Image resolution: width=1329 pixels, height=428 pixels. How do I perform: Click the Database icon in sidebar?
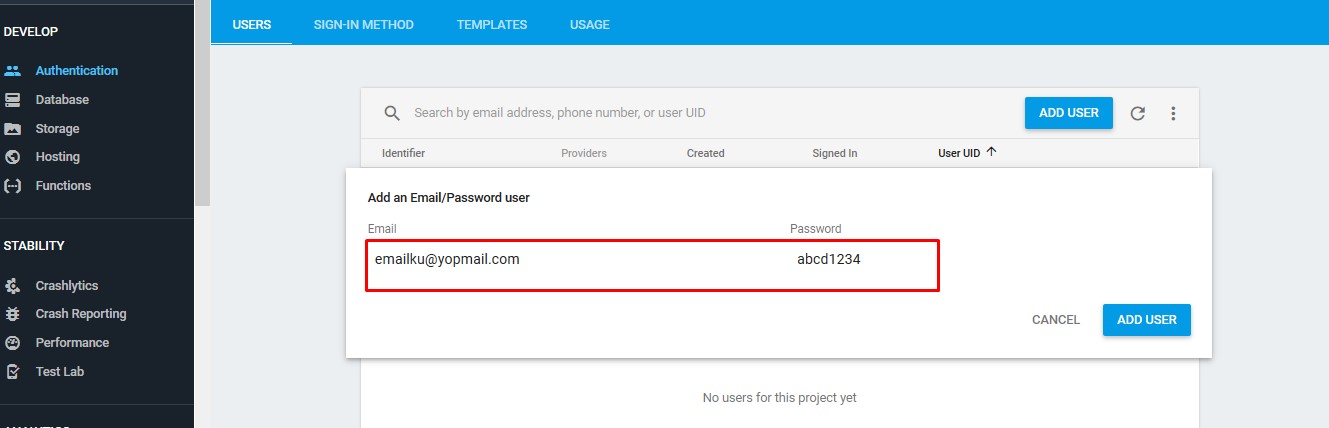[13, 100]
